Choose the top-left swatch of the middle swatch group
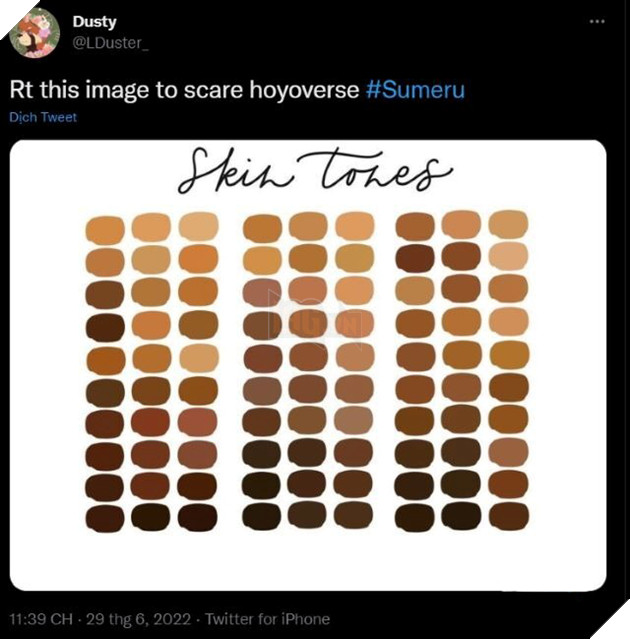This screenshot has width=630, height=639. point(262,229)
